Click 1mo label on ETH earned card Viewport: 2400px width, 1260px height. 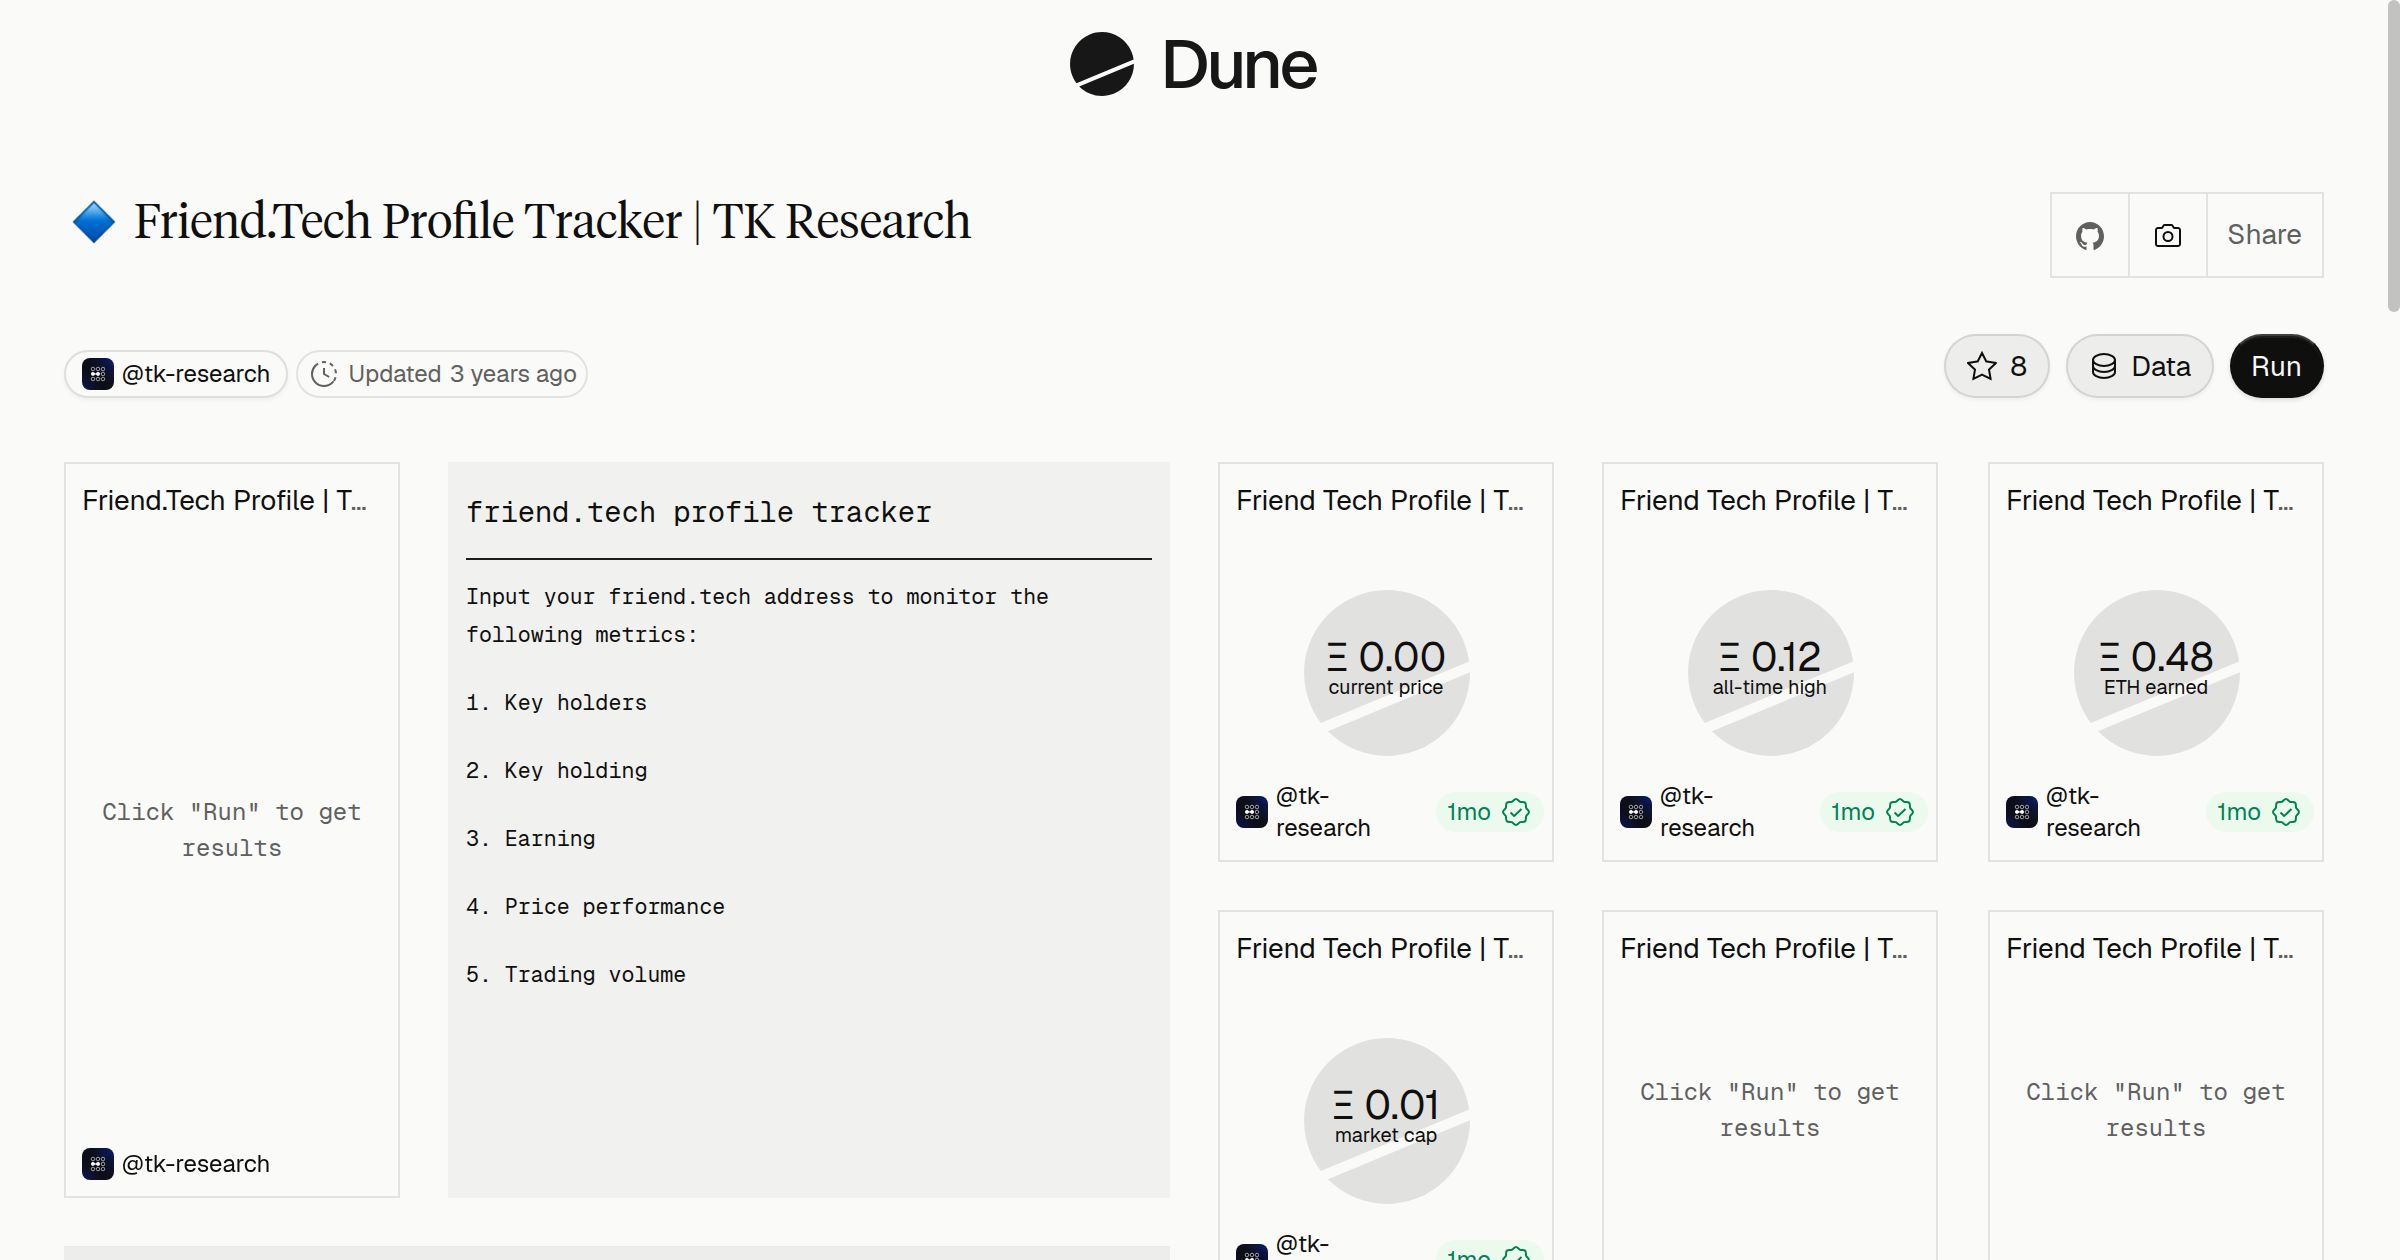(2239, 812)
